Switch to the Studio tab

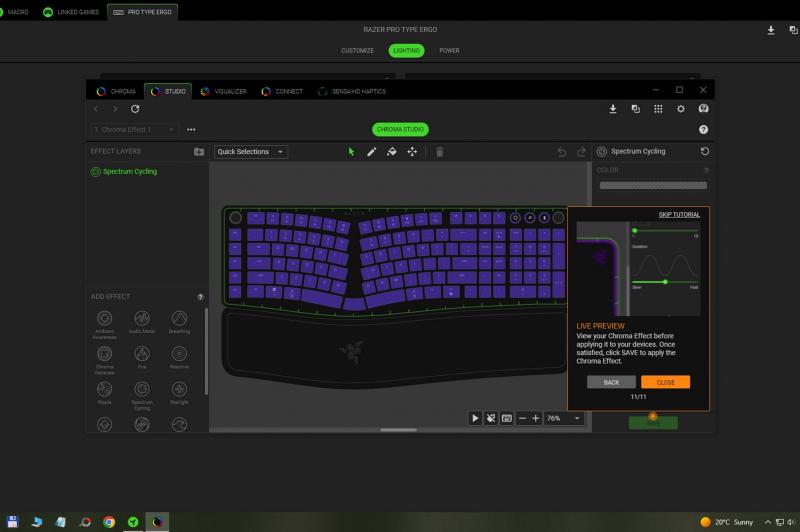tap(168, 91)
